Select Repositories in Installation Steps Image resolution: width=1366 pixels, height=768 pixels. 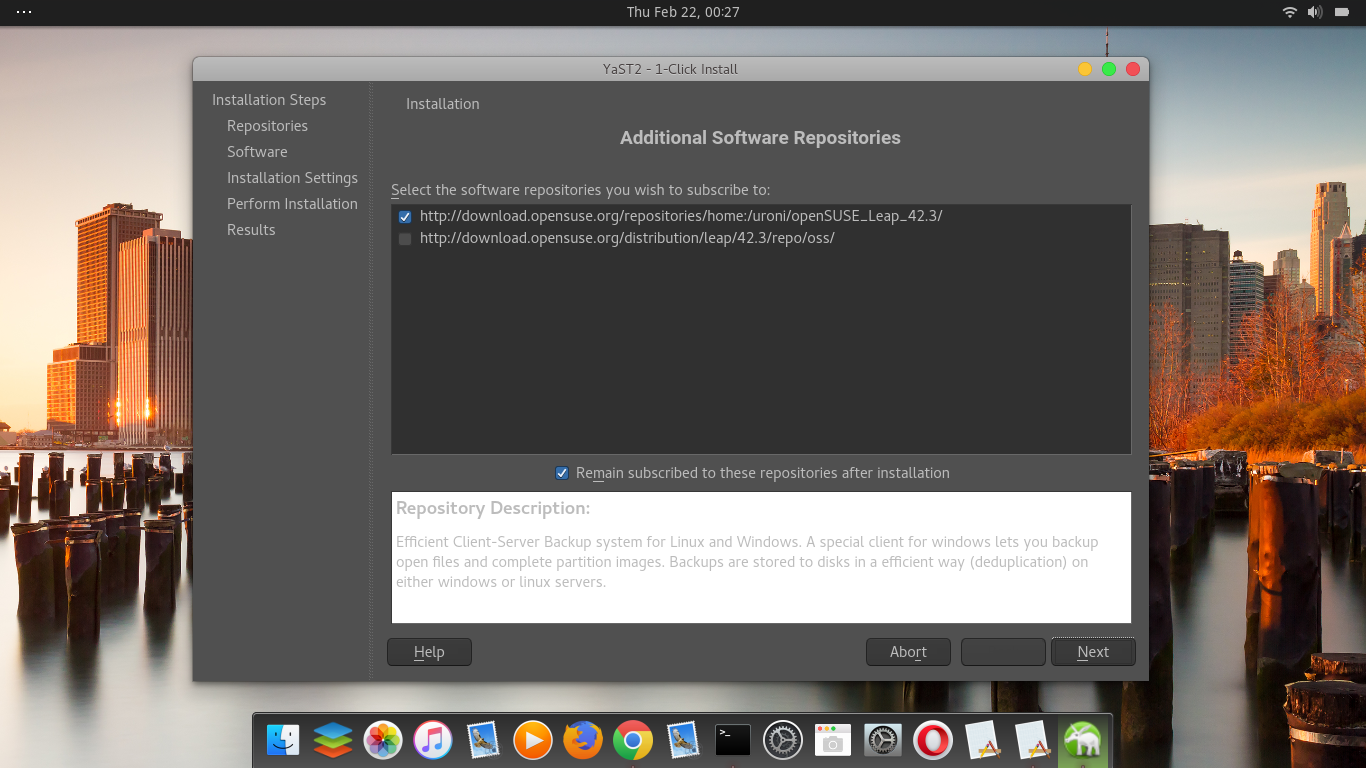(267, 125)
